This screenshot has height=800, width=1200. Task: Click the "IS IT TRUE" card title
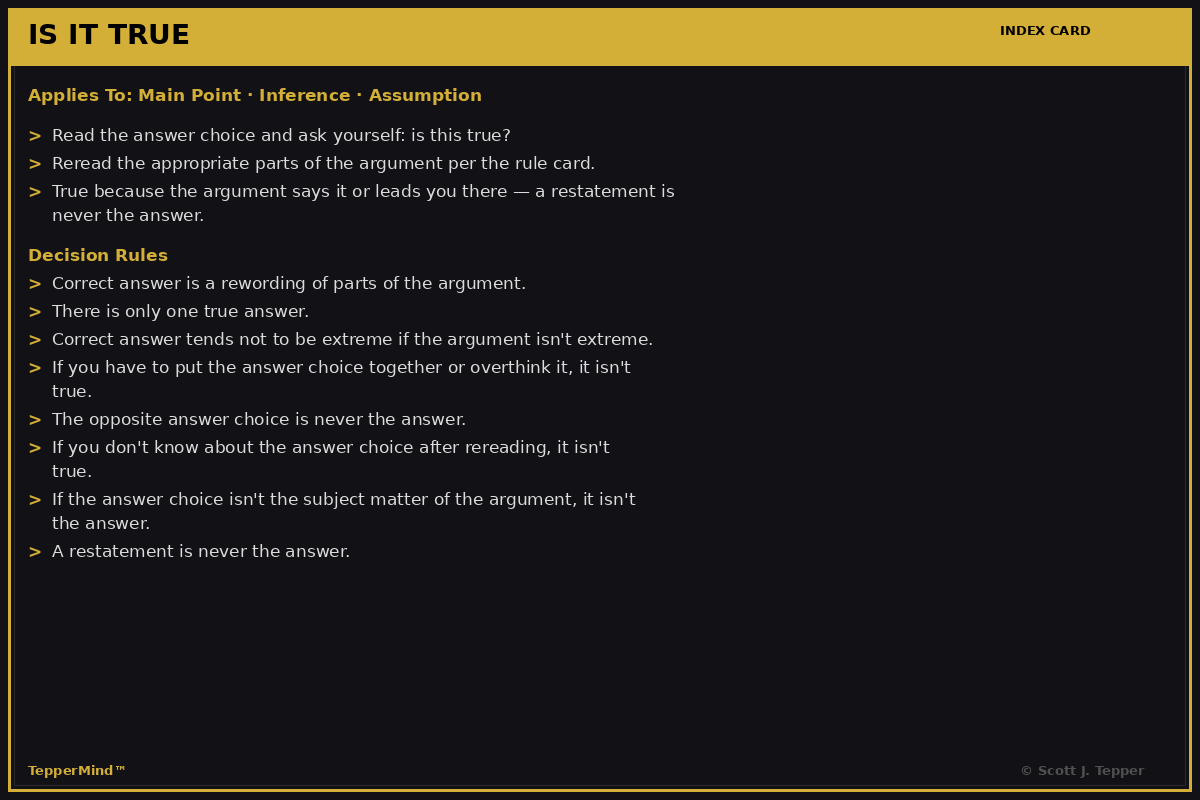point(109,36)
